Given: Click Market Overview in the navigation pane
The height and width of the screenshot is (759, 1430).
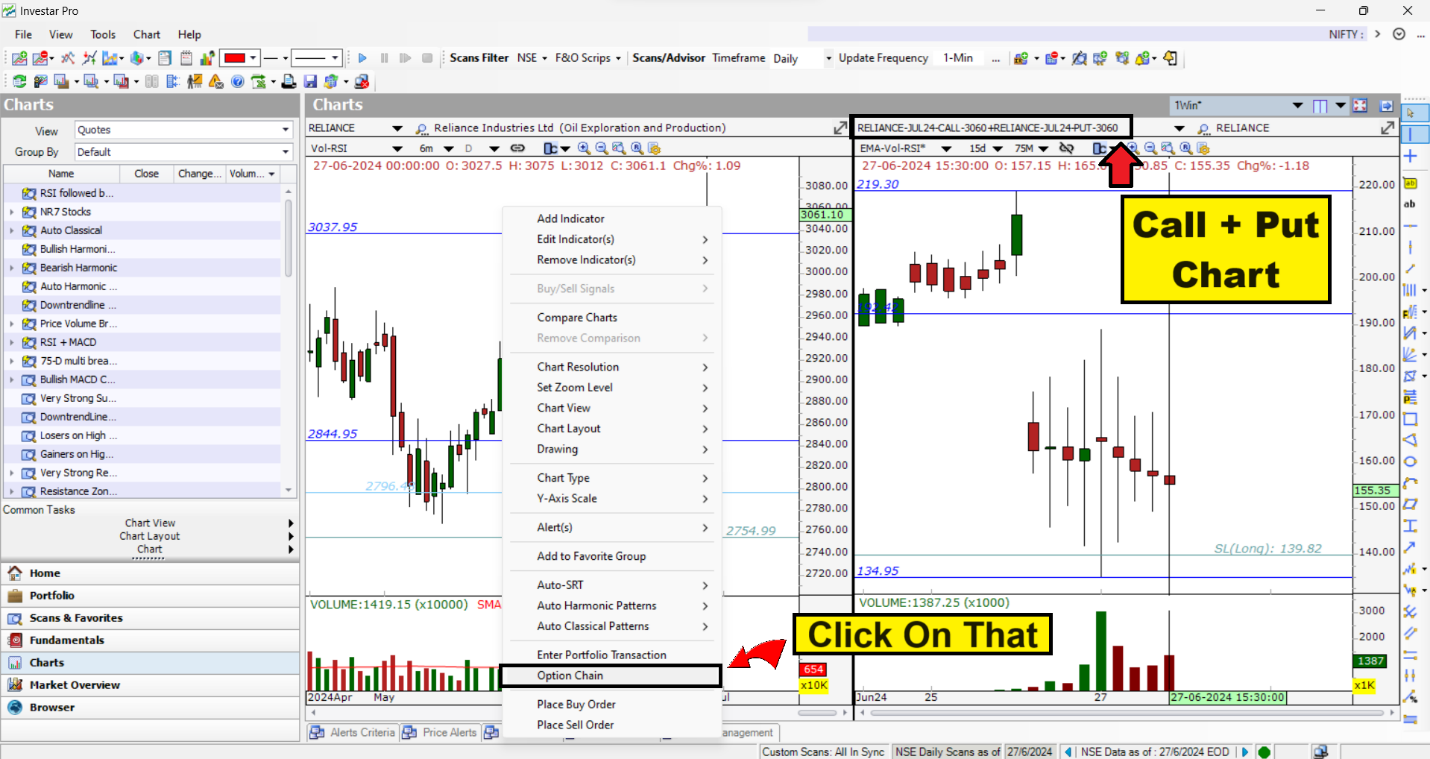Looking at the screenshot, I should click(x=74, y=685).
